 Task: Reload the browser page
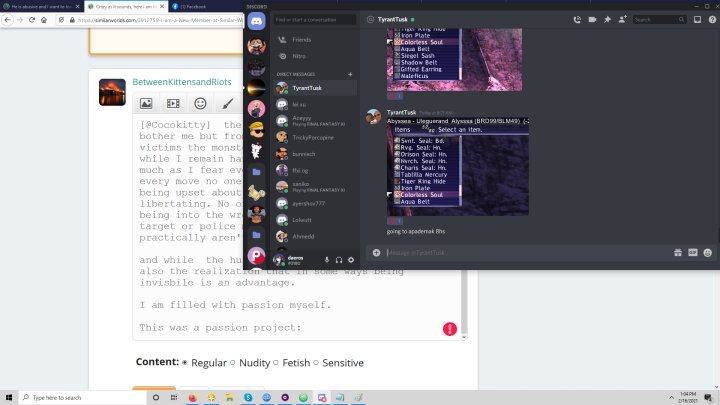[32, 20]
